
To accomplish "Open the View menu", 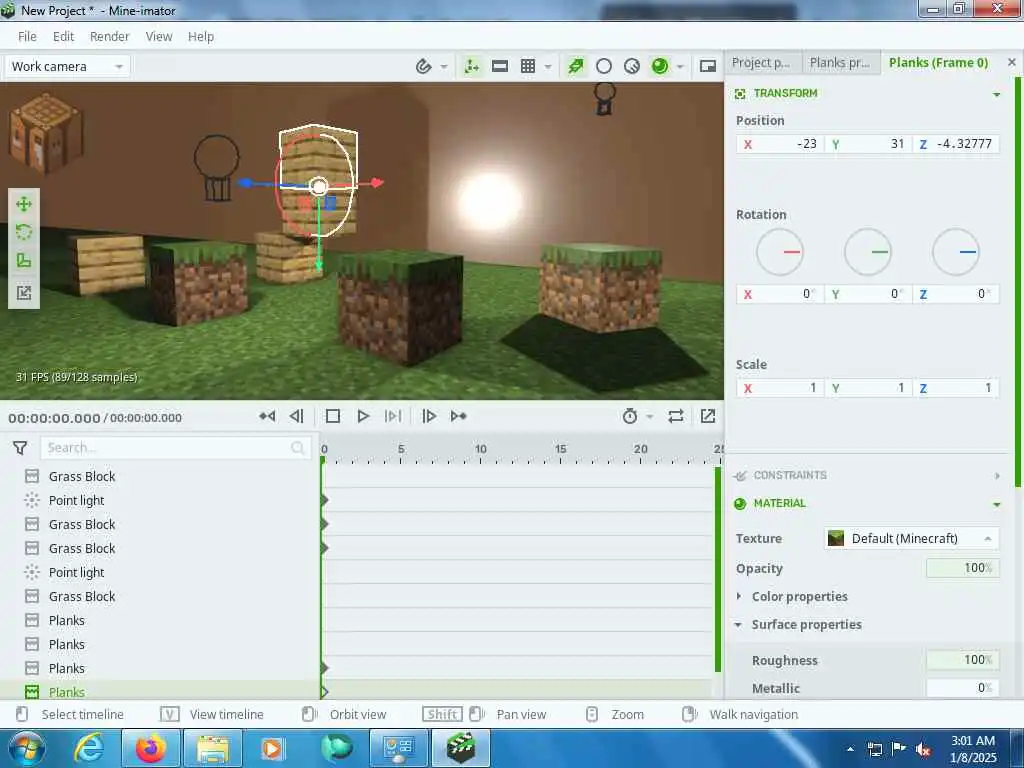I will click(x=159, y=37).
